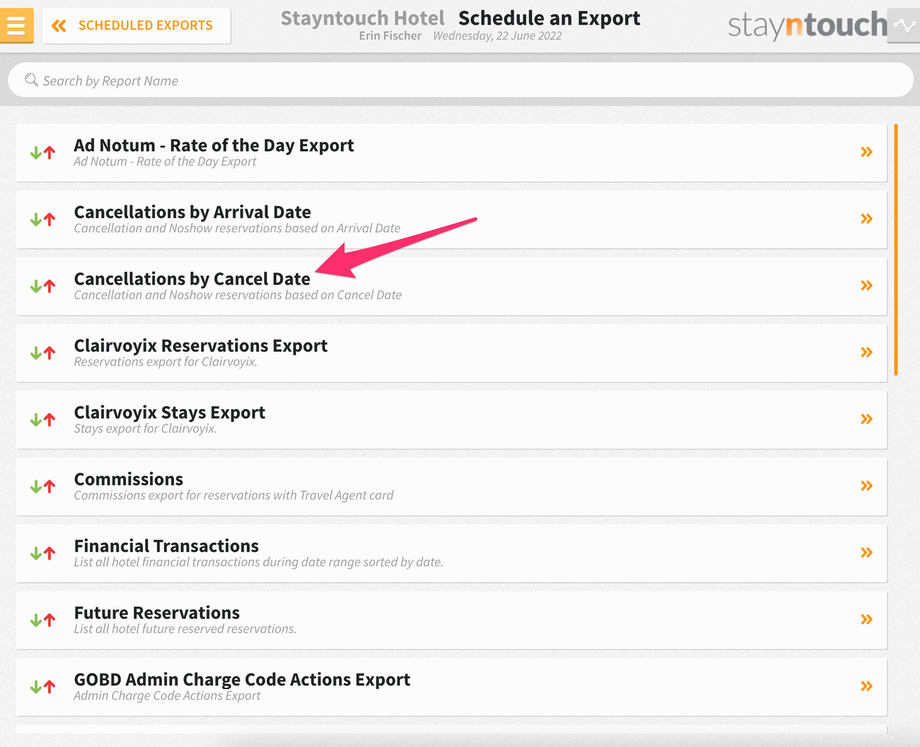Go back to Scheduled Exports
920x747 pixels.
[136, 25]
